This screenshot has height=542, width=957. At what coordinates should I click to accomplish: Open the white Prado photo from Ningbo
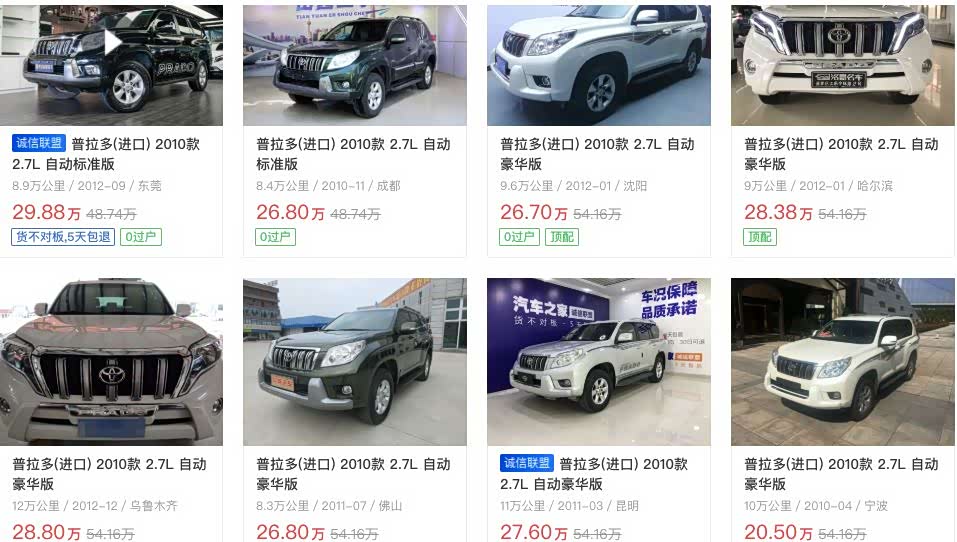(x=843, y=362)
